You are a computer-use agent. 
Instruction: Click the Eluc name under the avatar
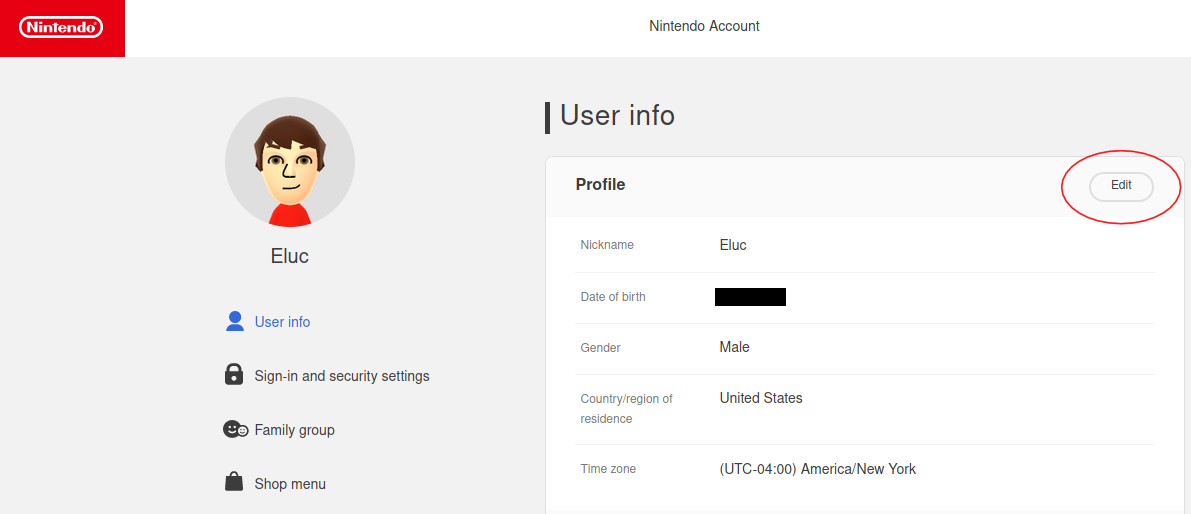[x=290, y=256]
